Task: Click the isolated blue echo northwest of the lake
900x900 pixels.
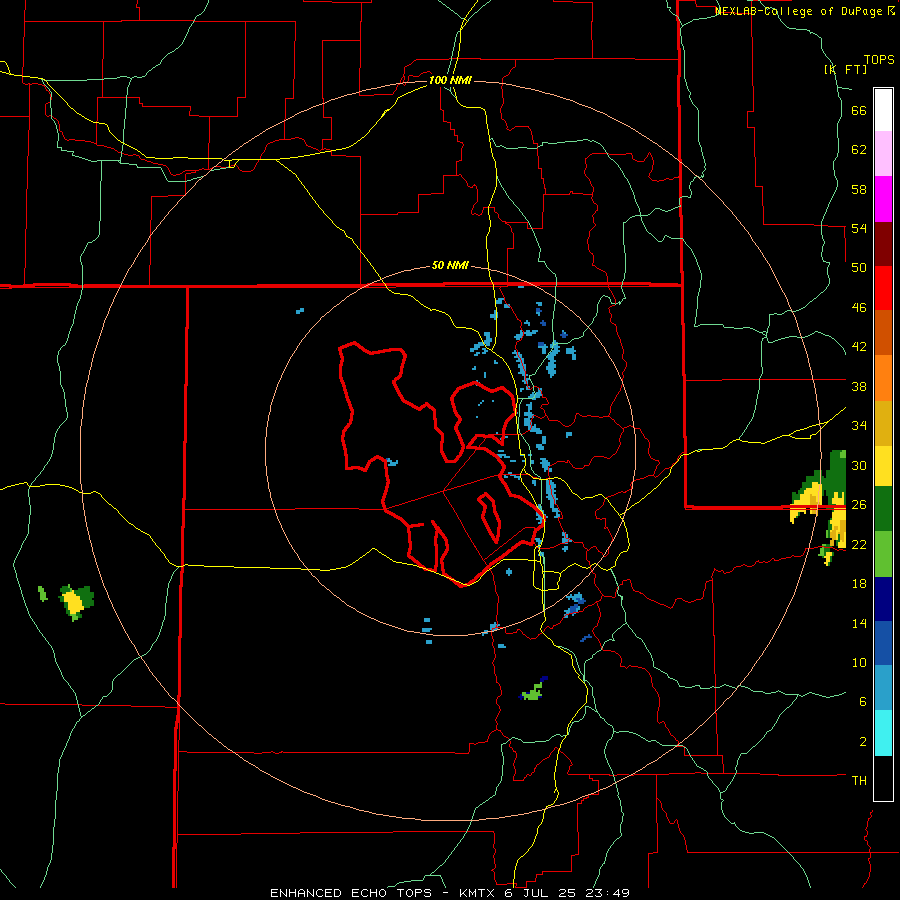Action: point(300,311)
